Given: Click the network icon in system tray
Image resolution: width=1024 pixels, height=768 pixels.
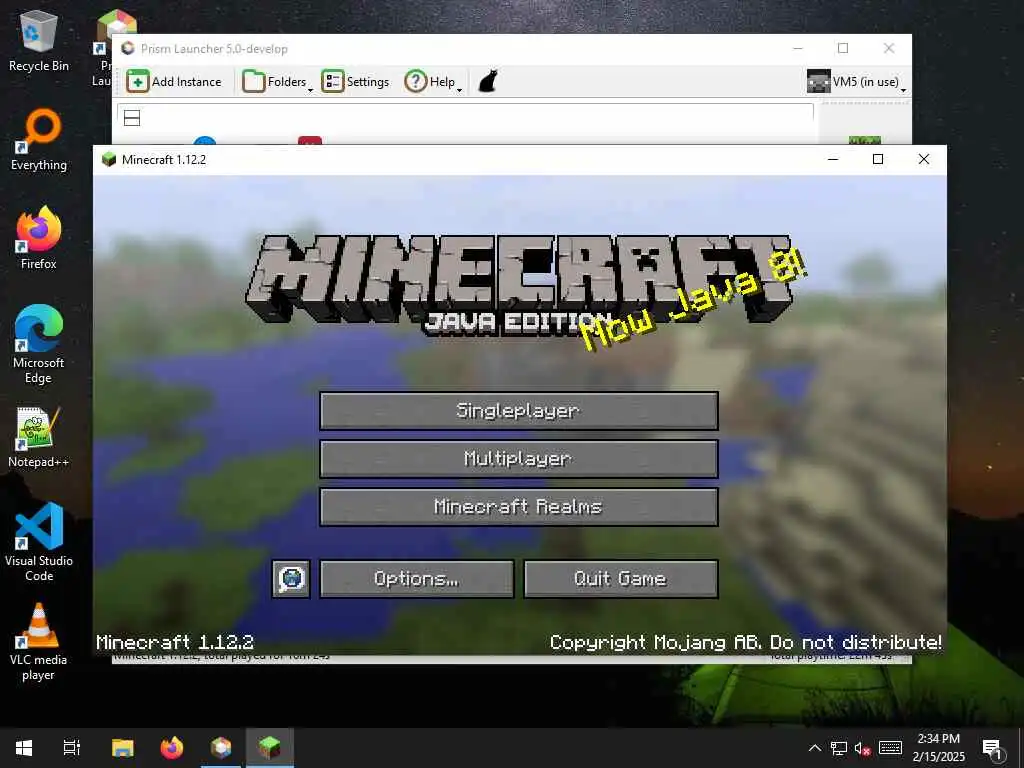Looking at the screenshot, I should pos(839,748).
